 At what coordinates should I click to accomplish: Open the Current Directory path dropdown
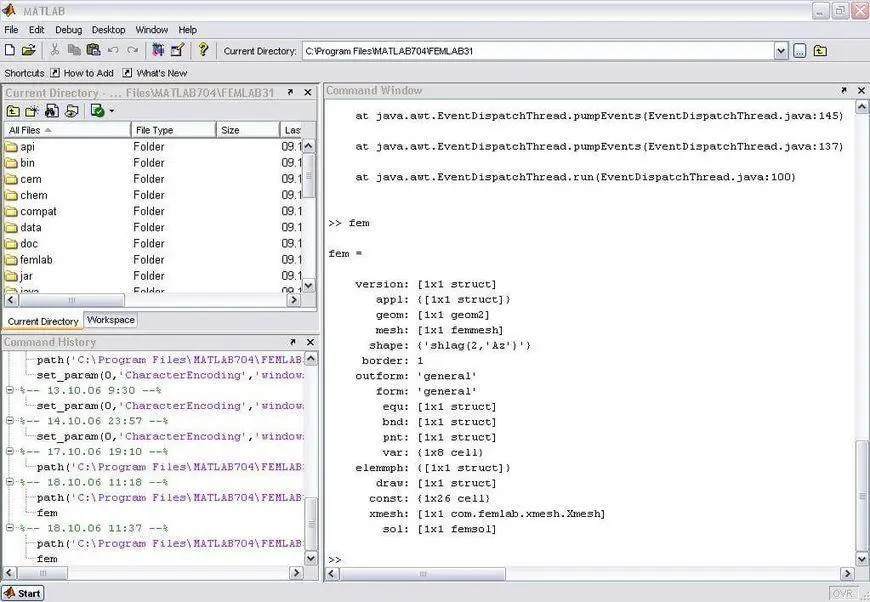tap(781, 51)
